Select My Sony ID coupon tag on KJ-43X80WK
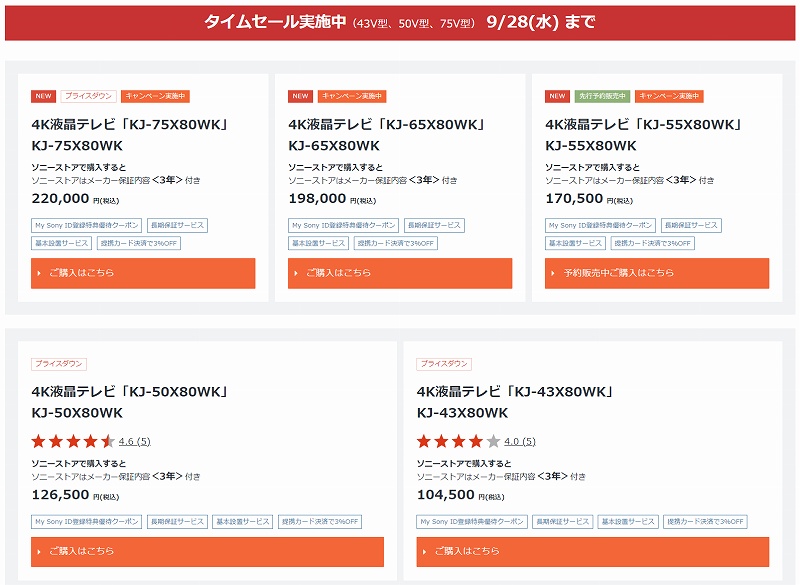The image size is (800, 585). (x=472, y=522)
